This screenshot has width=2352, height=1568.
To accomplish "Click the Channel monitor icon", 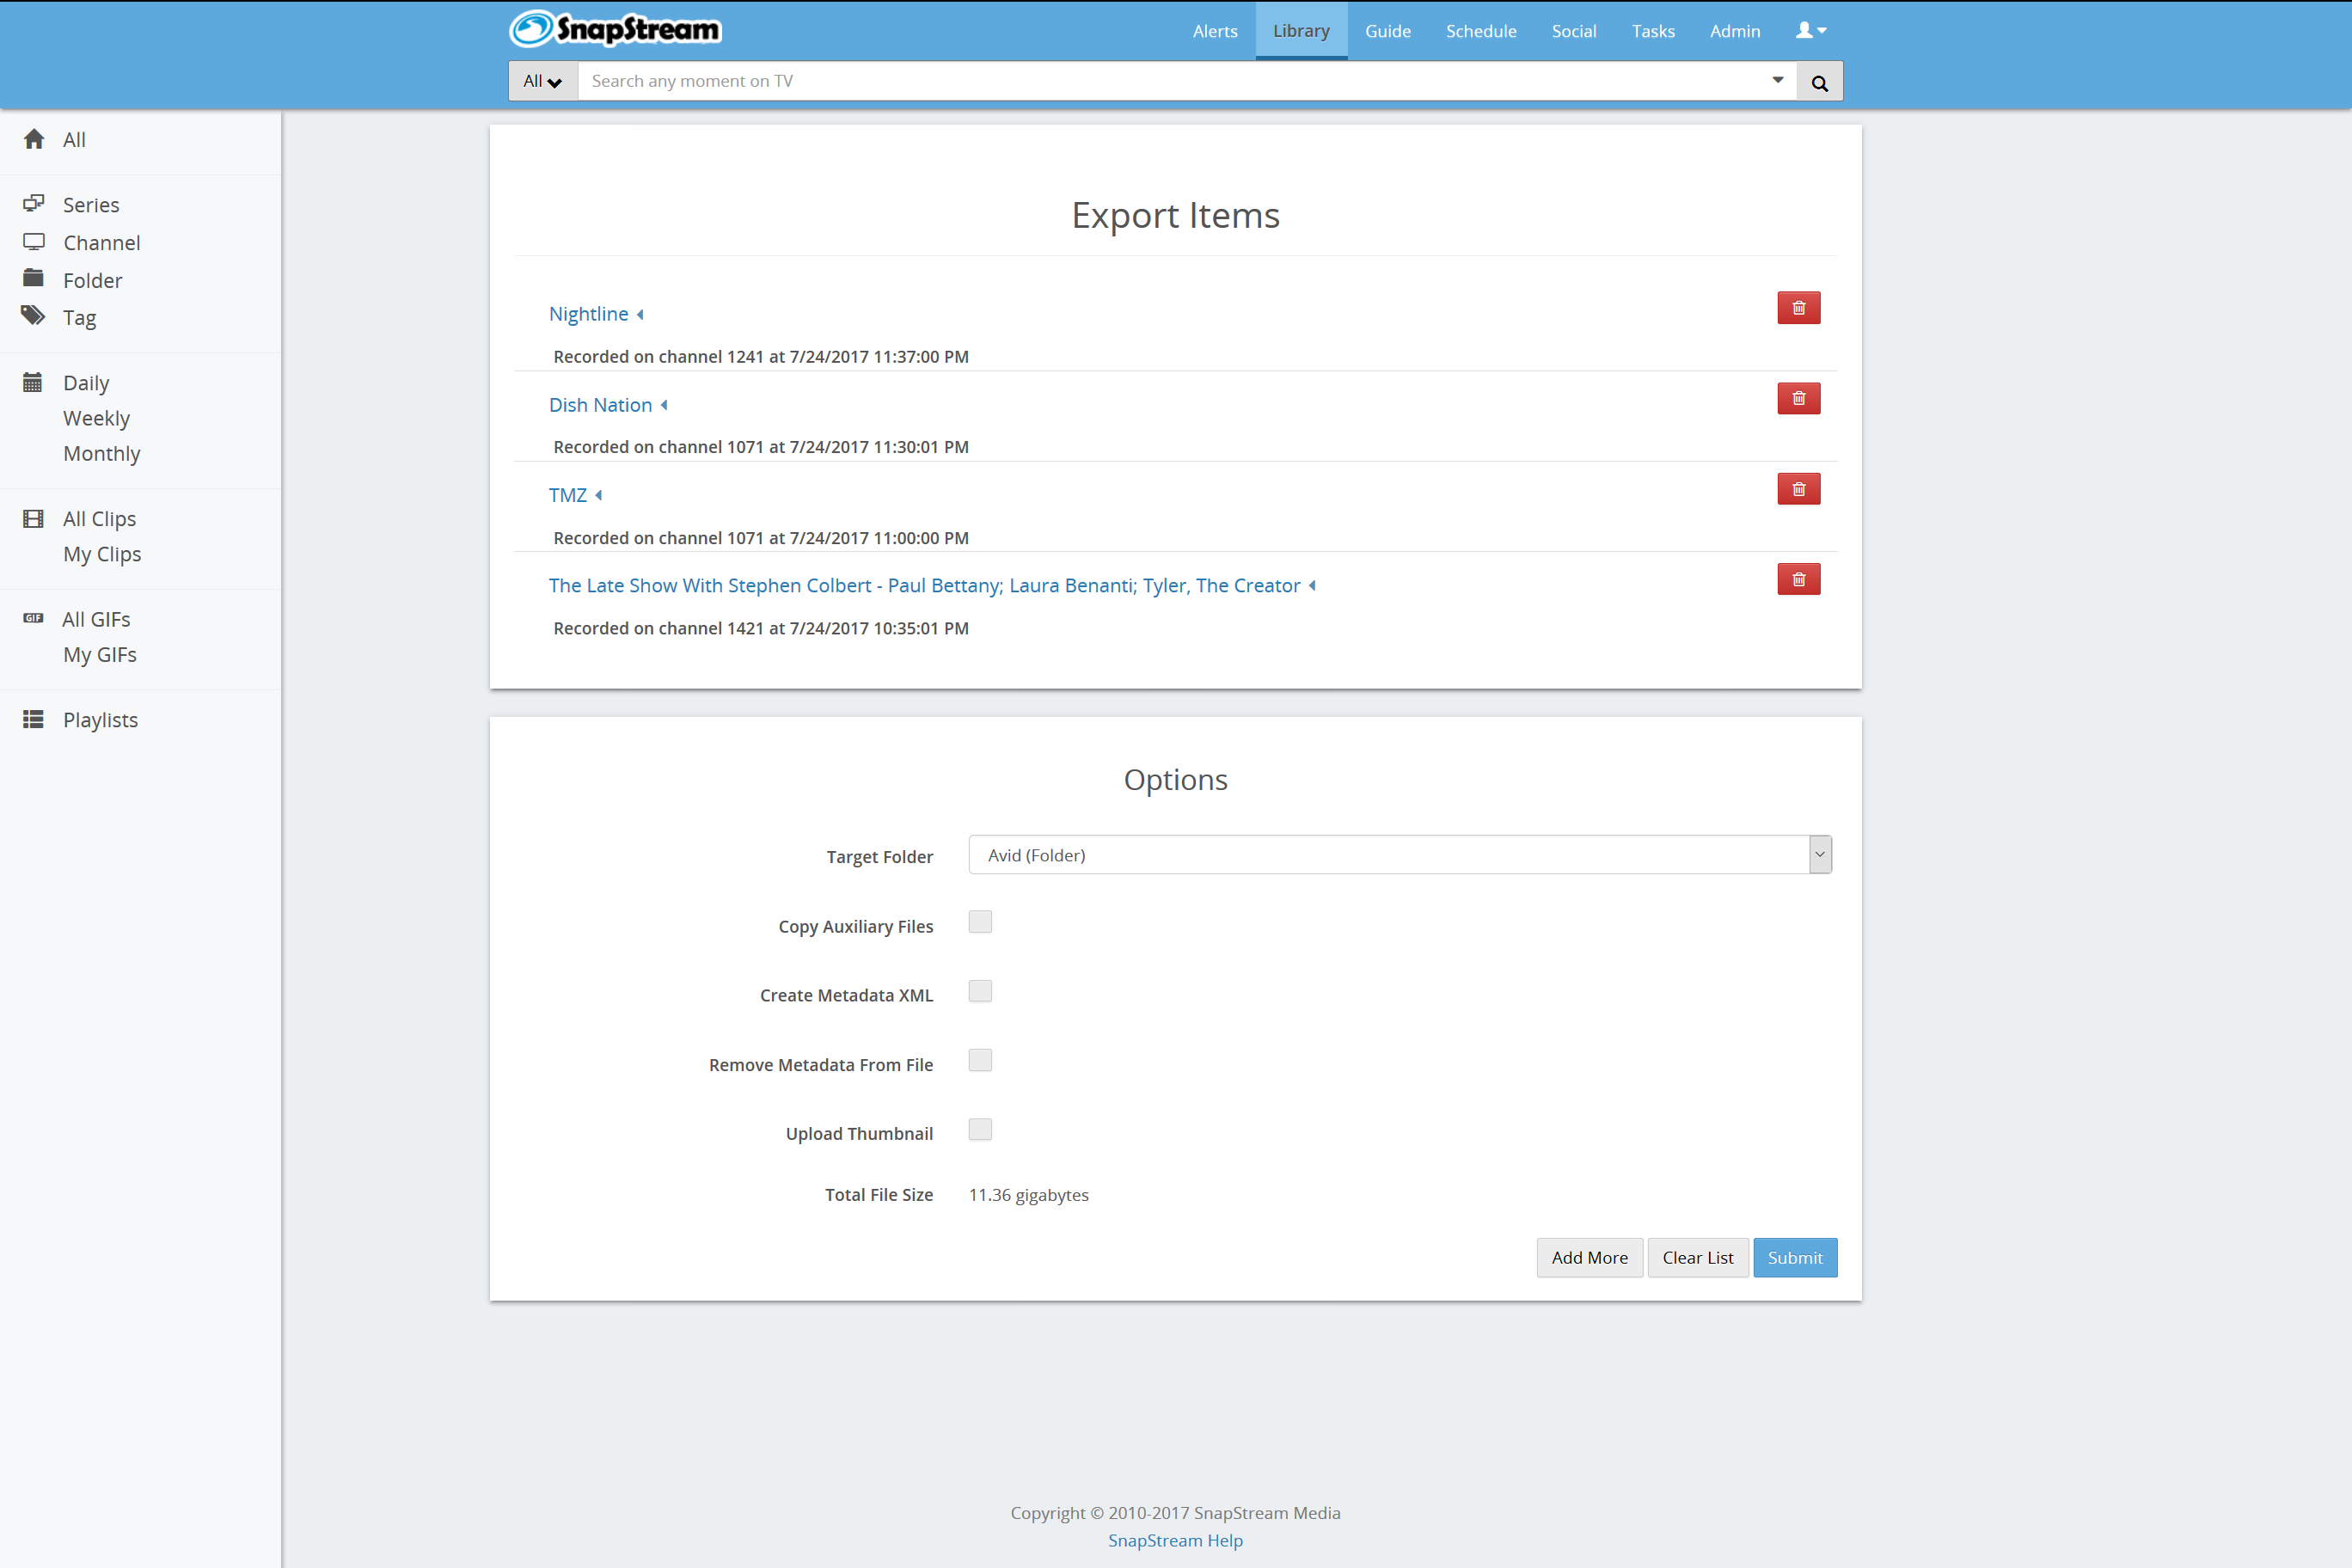I will point(34,241).
